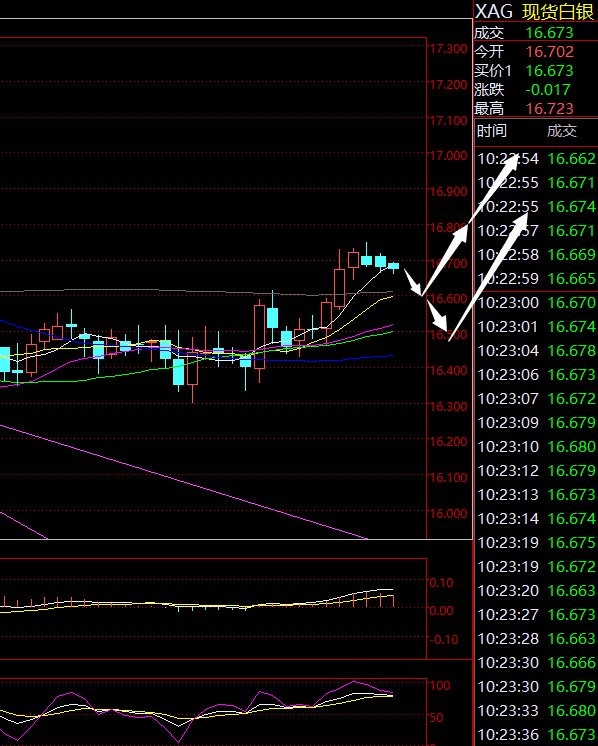Select the 10:23:00 tick at 16.670
This screenshot has width=598, height=746.
[536, 303]
